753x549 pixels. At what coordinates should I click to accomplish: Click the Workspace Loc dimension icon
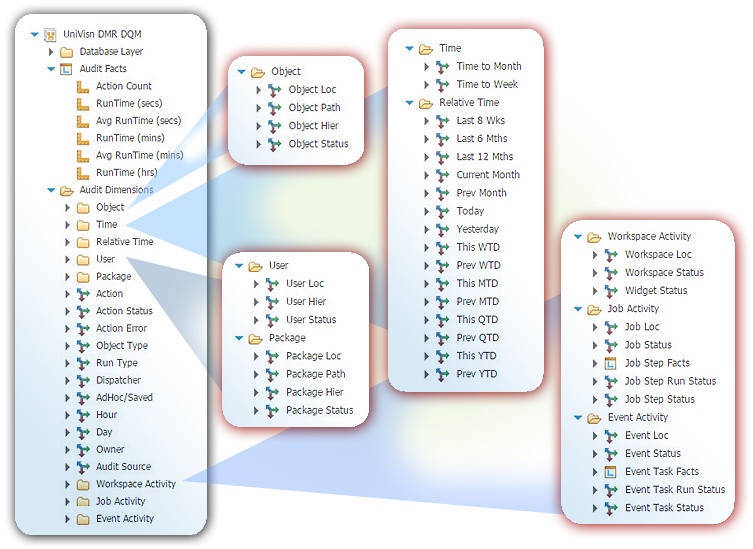[611, 255]
